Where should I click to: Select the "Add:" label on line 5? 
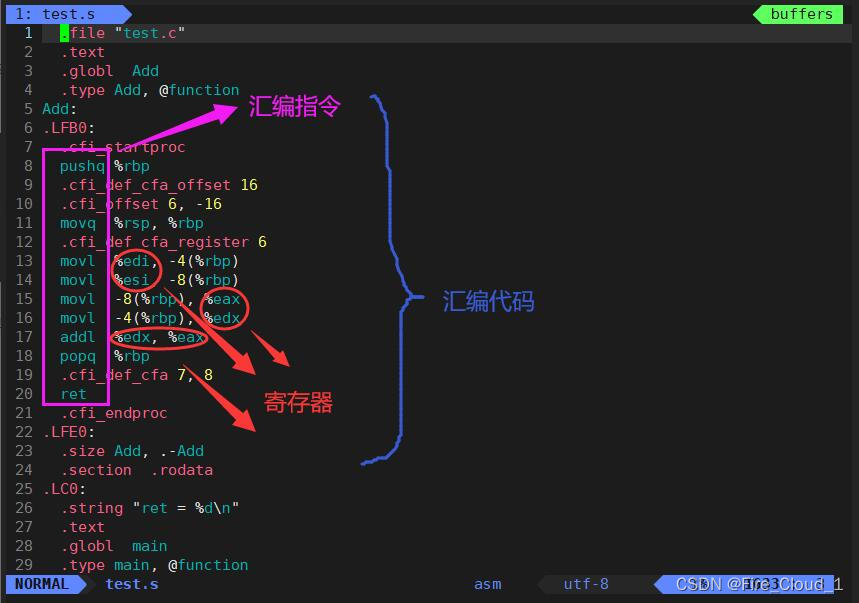coord(56,109)
